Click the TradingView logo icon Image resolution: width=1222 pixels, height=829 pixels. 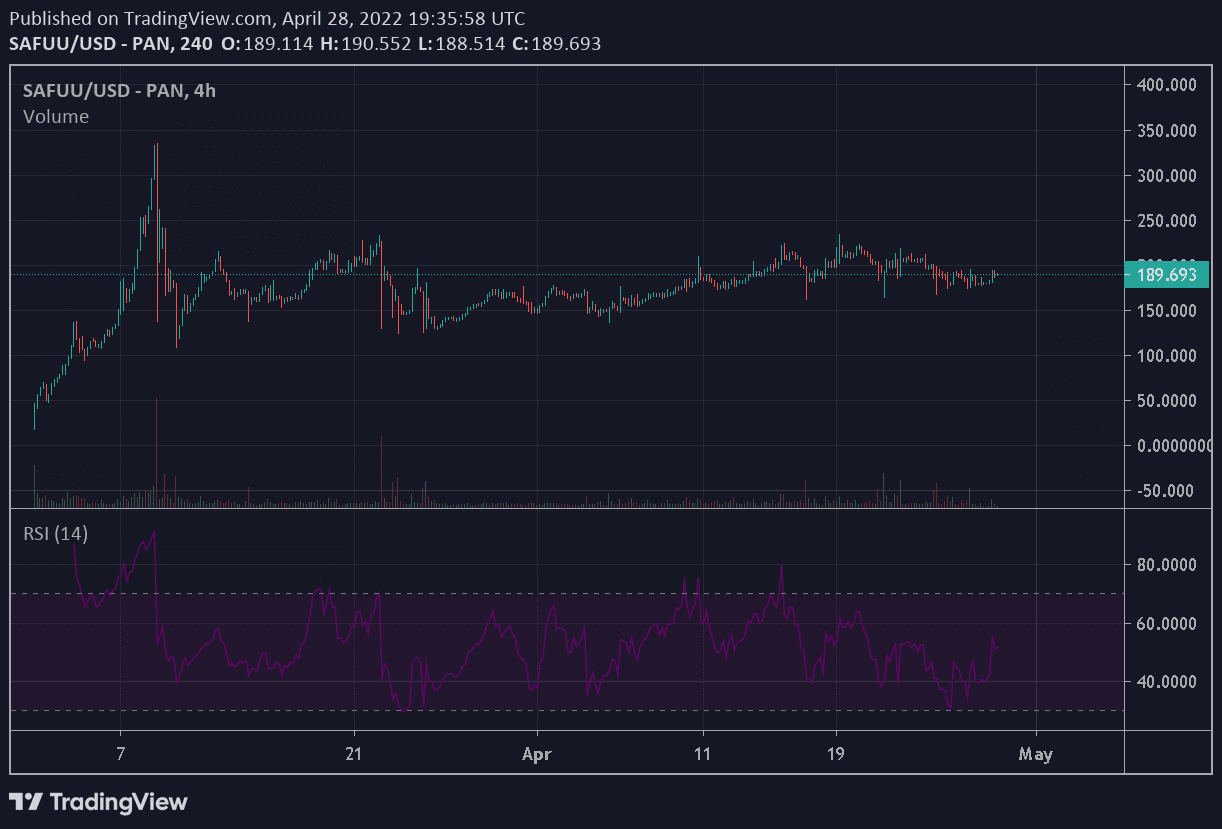pos(26,802)
